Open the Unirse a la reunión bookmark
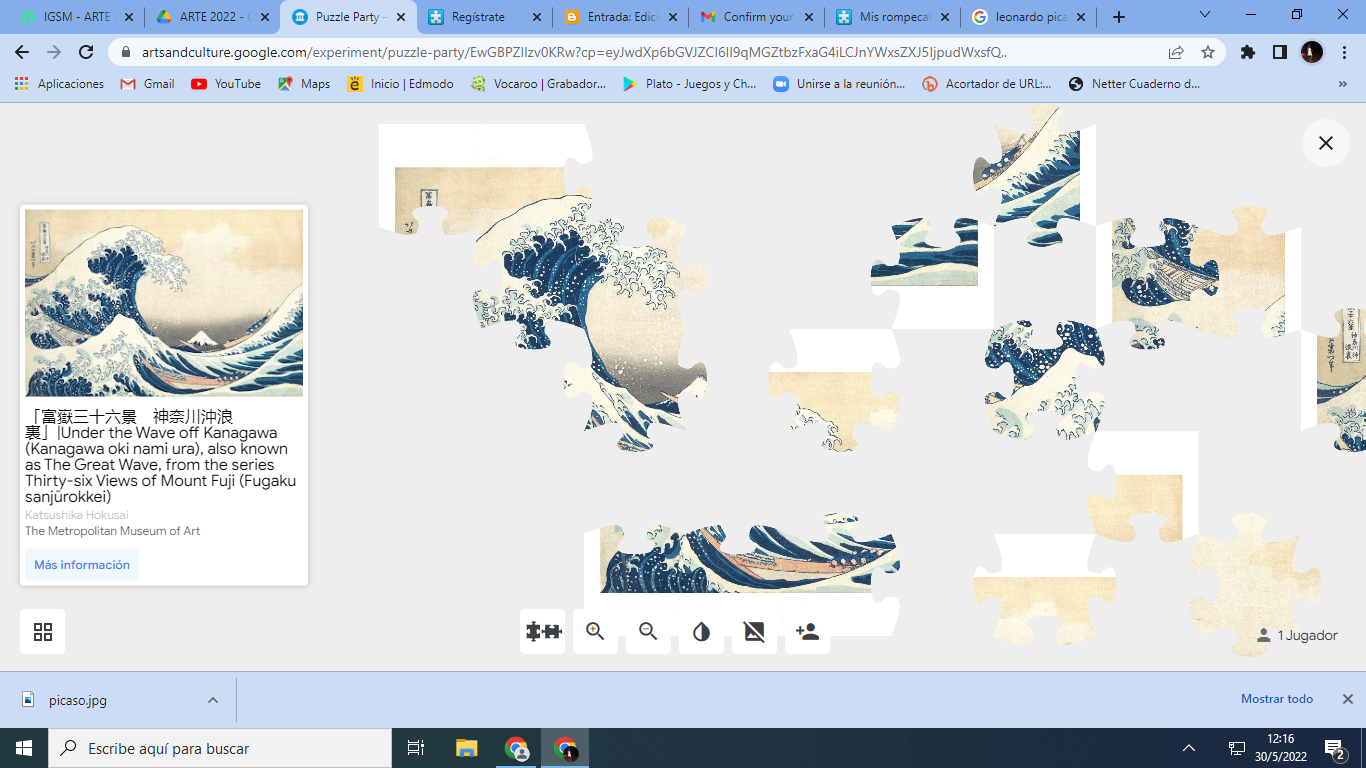 pyautogui.click(x=839, y=84)
